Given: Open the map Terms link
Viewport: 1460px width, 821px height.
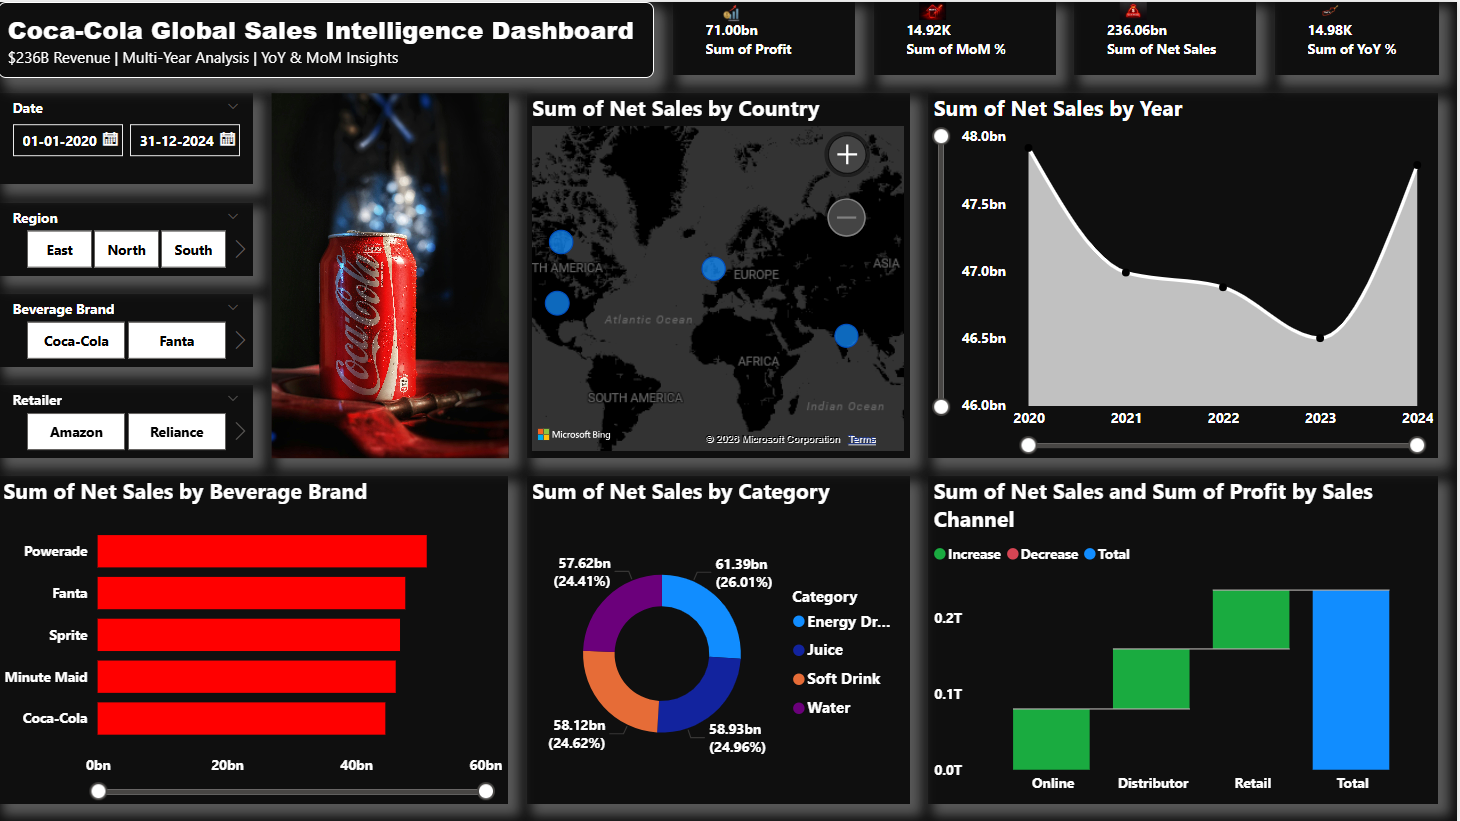Looking at the screenshot, I should [862, 439].
